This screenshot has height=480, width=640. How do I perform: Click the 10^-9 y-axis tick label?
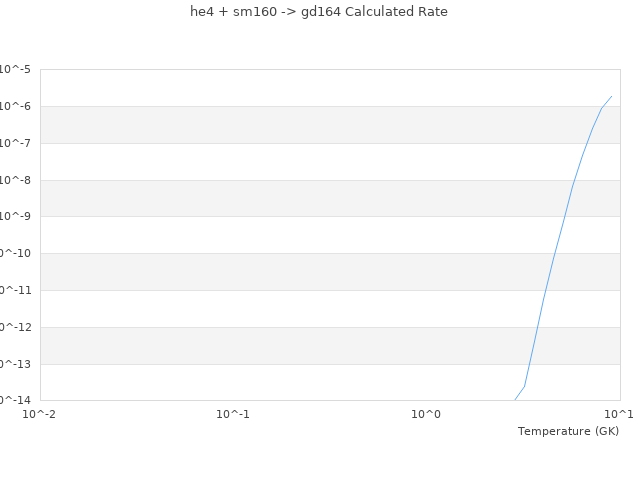point(15,217)
